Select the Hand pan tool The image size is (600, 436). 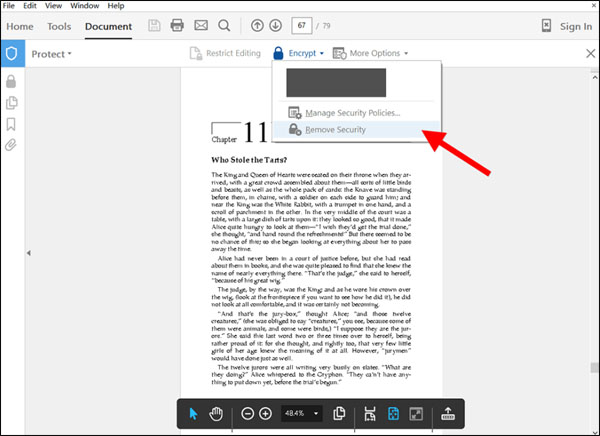(215, 414)
